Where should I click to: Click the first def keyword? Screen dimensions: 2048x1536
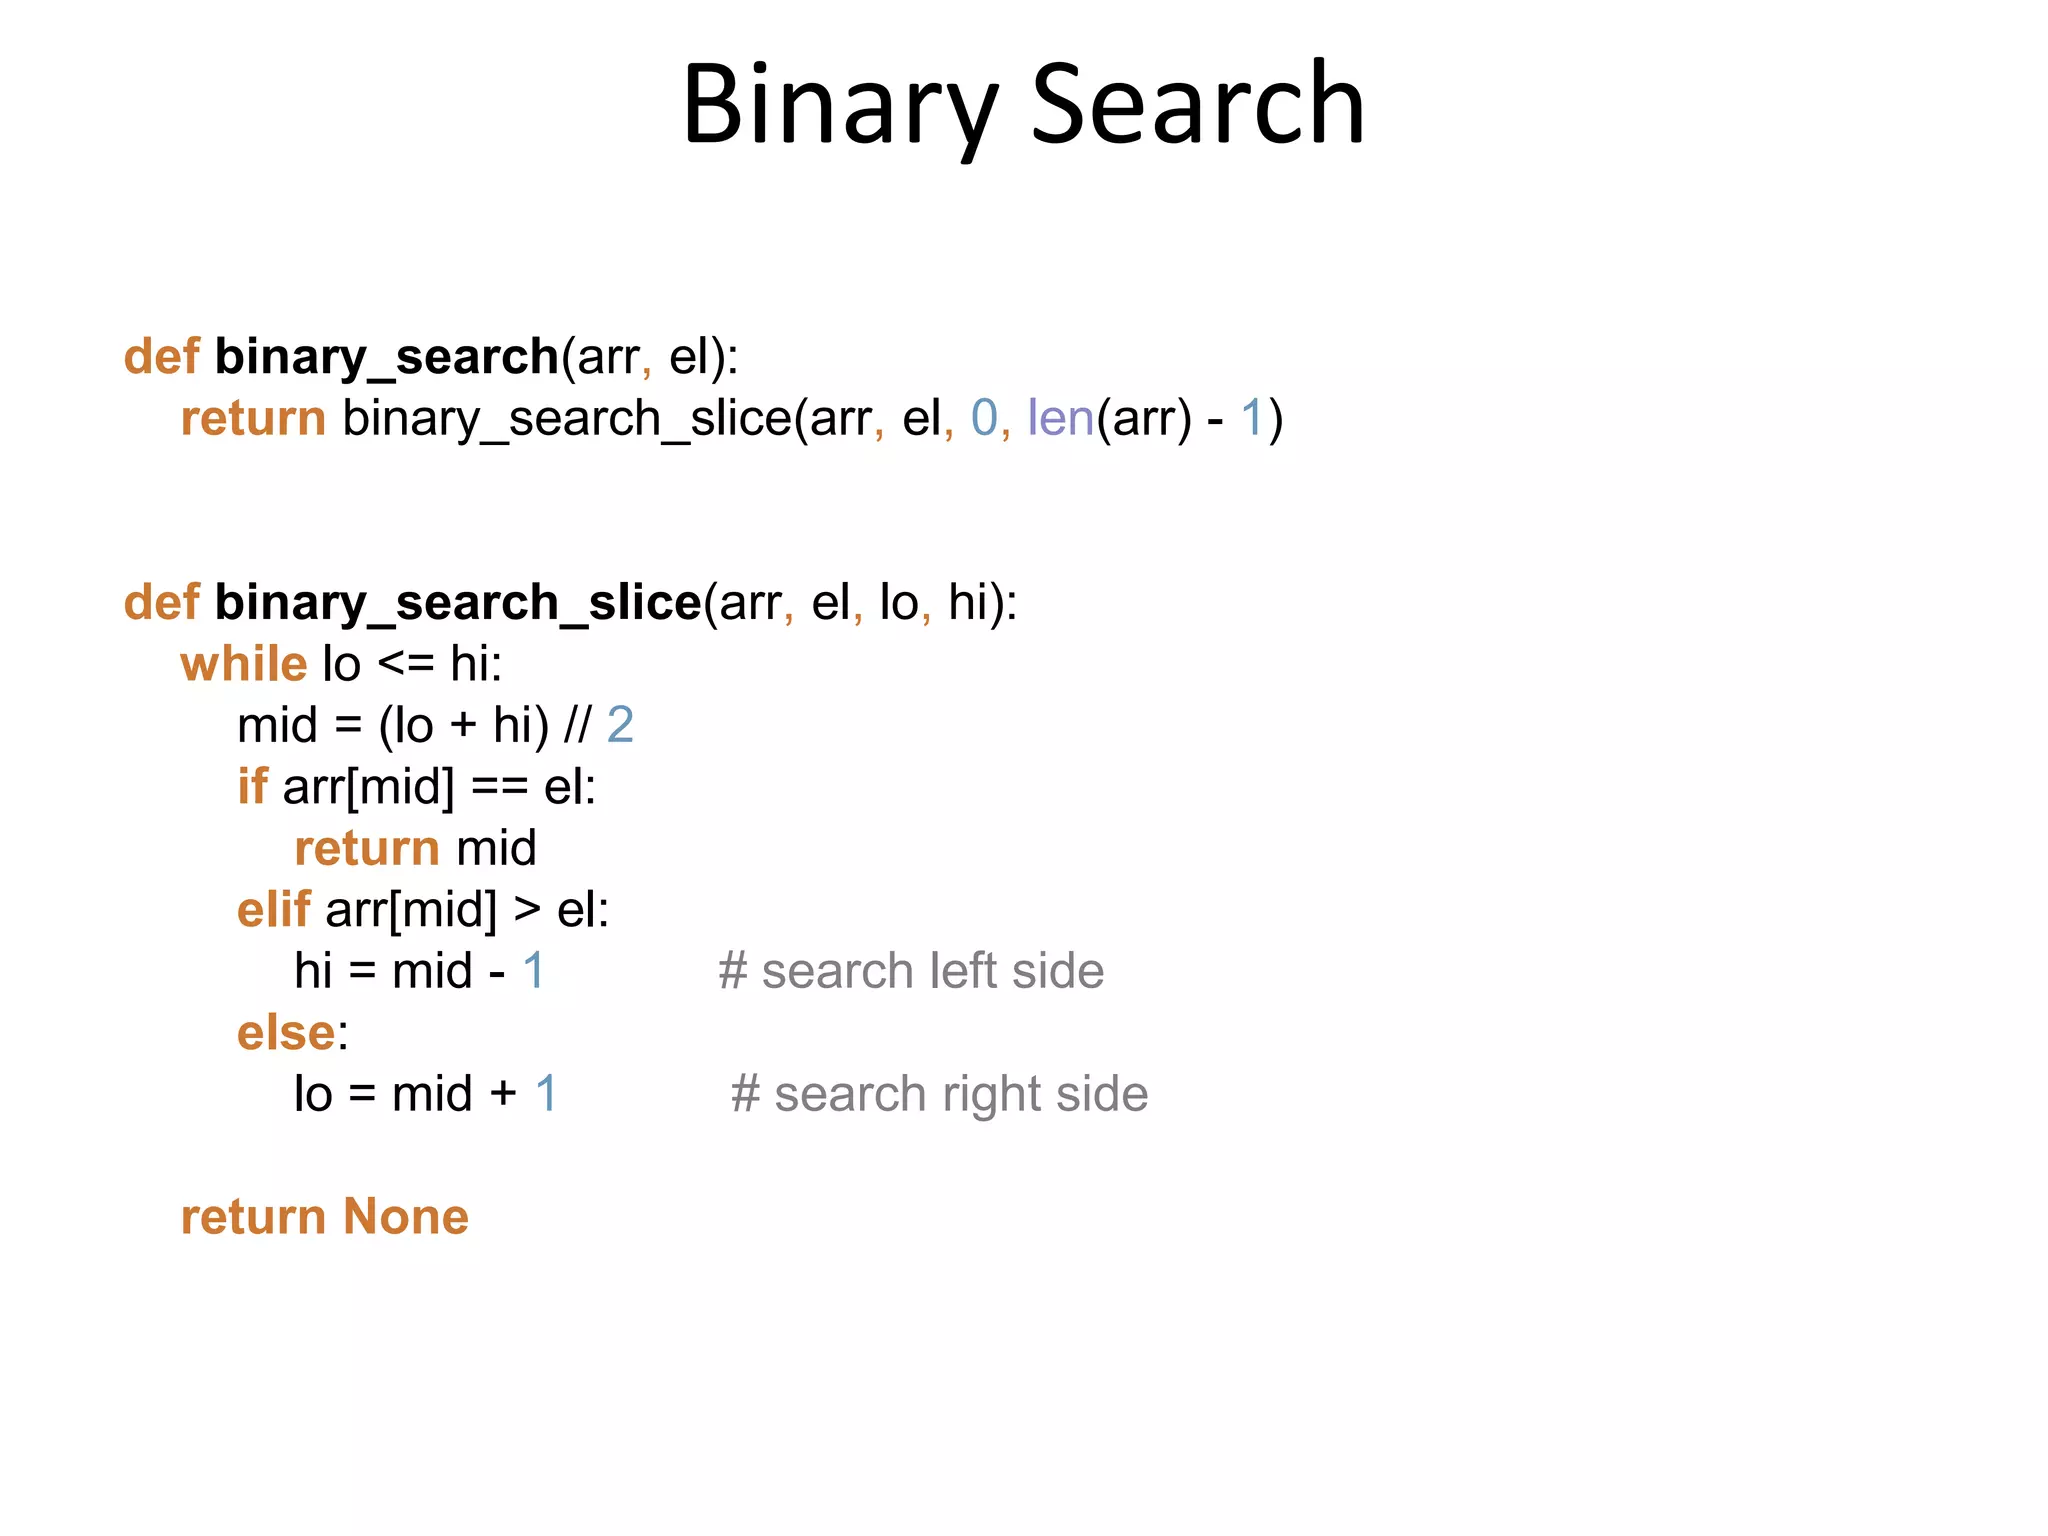pos(161,356)
